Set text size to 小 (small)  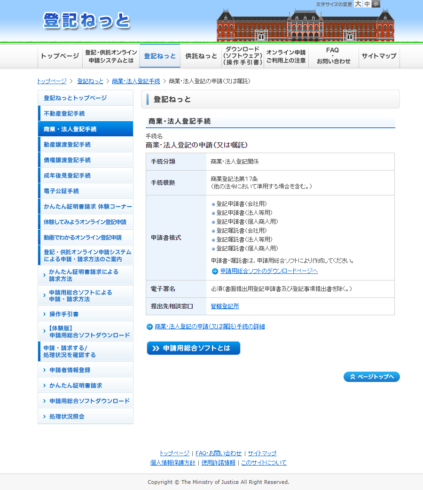(x=376, y=4)
